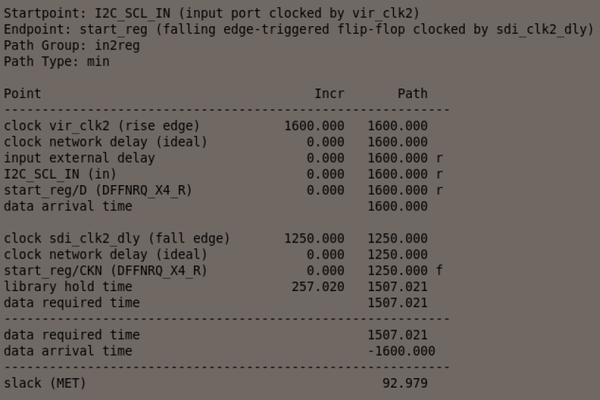600x400 pixels.
Task: Click the input external delay row
Action: click(80, 158)
